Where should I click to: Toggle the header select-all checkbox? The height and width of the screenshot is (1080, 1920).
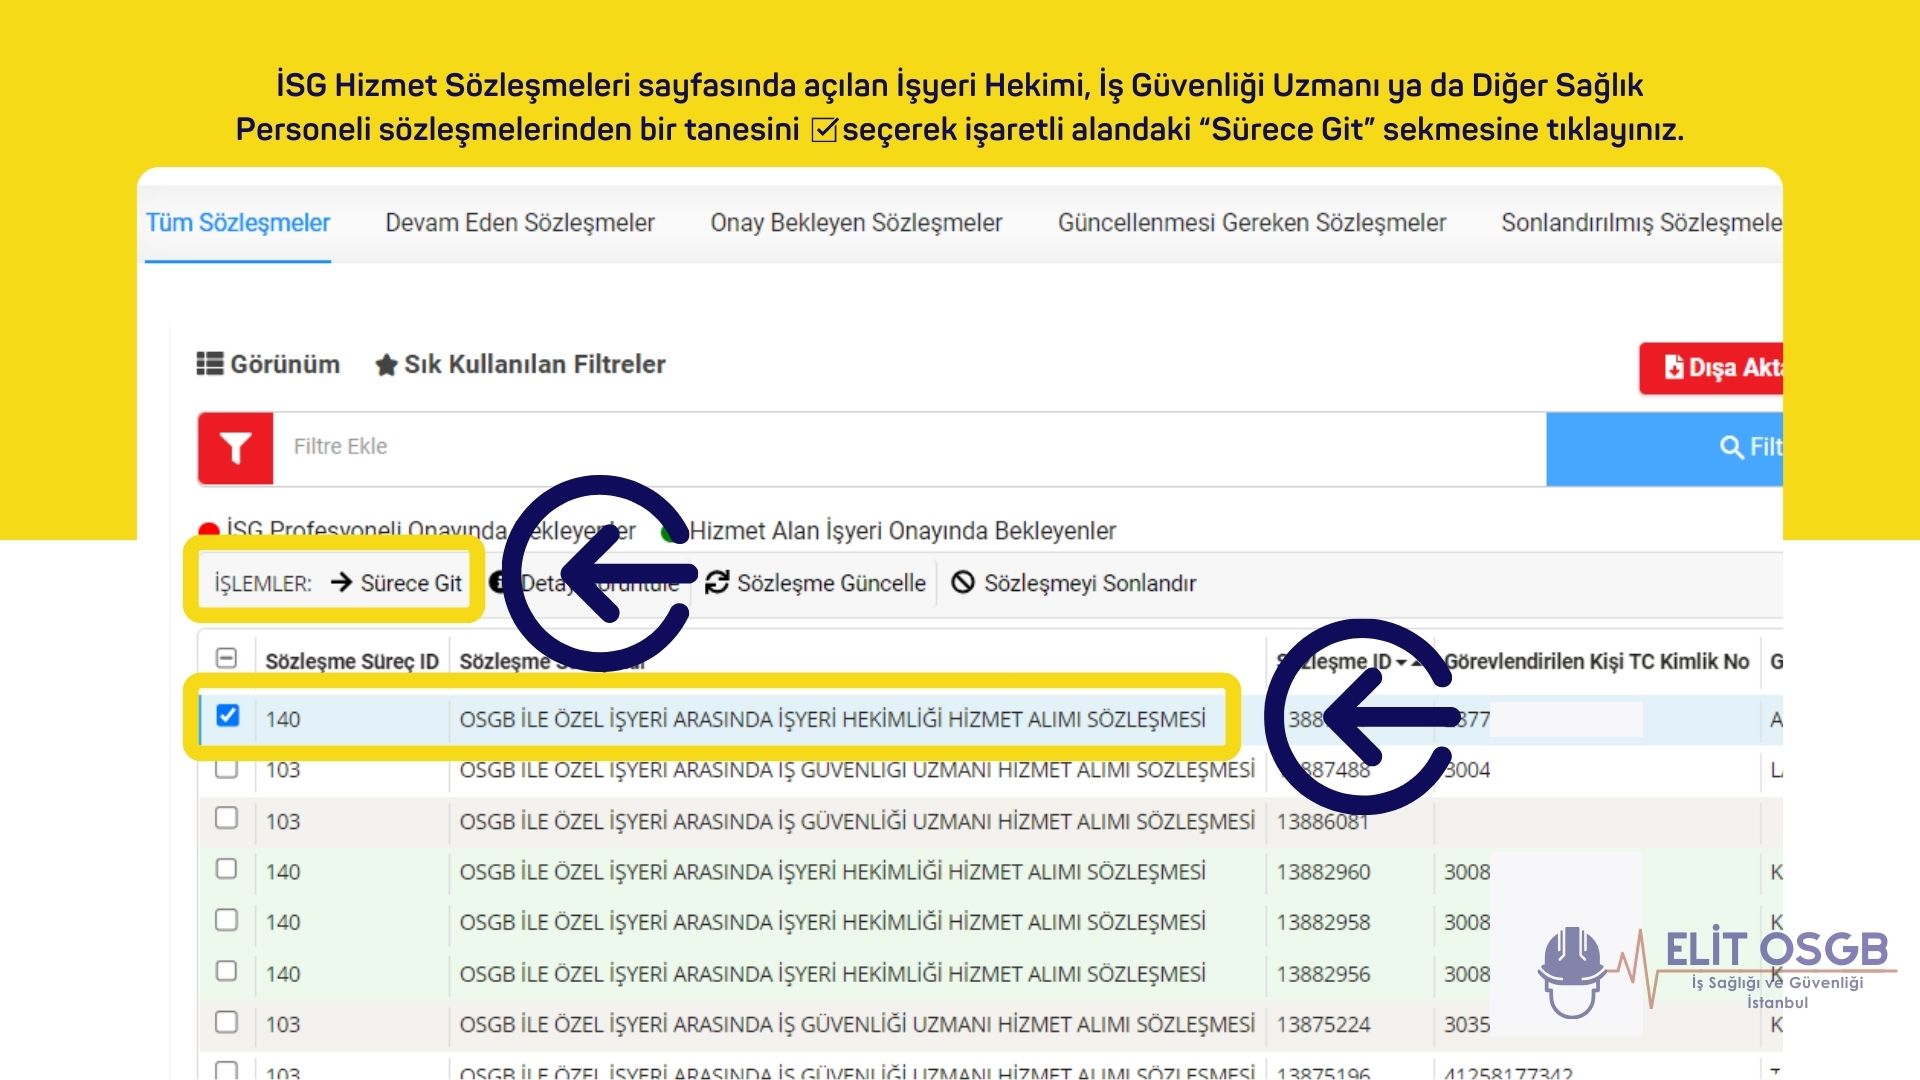tap(227, 658)
